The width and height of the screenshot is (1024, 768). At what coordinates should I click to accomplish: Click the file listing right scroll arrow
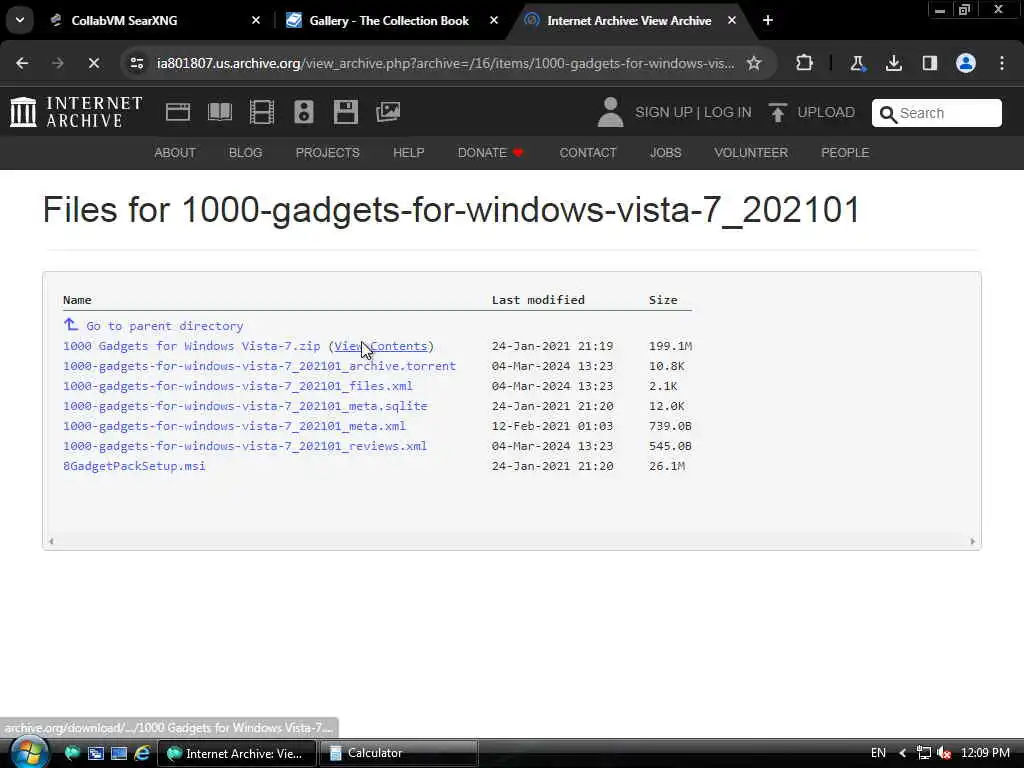[x=972, y=541]
